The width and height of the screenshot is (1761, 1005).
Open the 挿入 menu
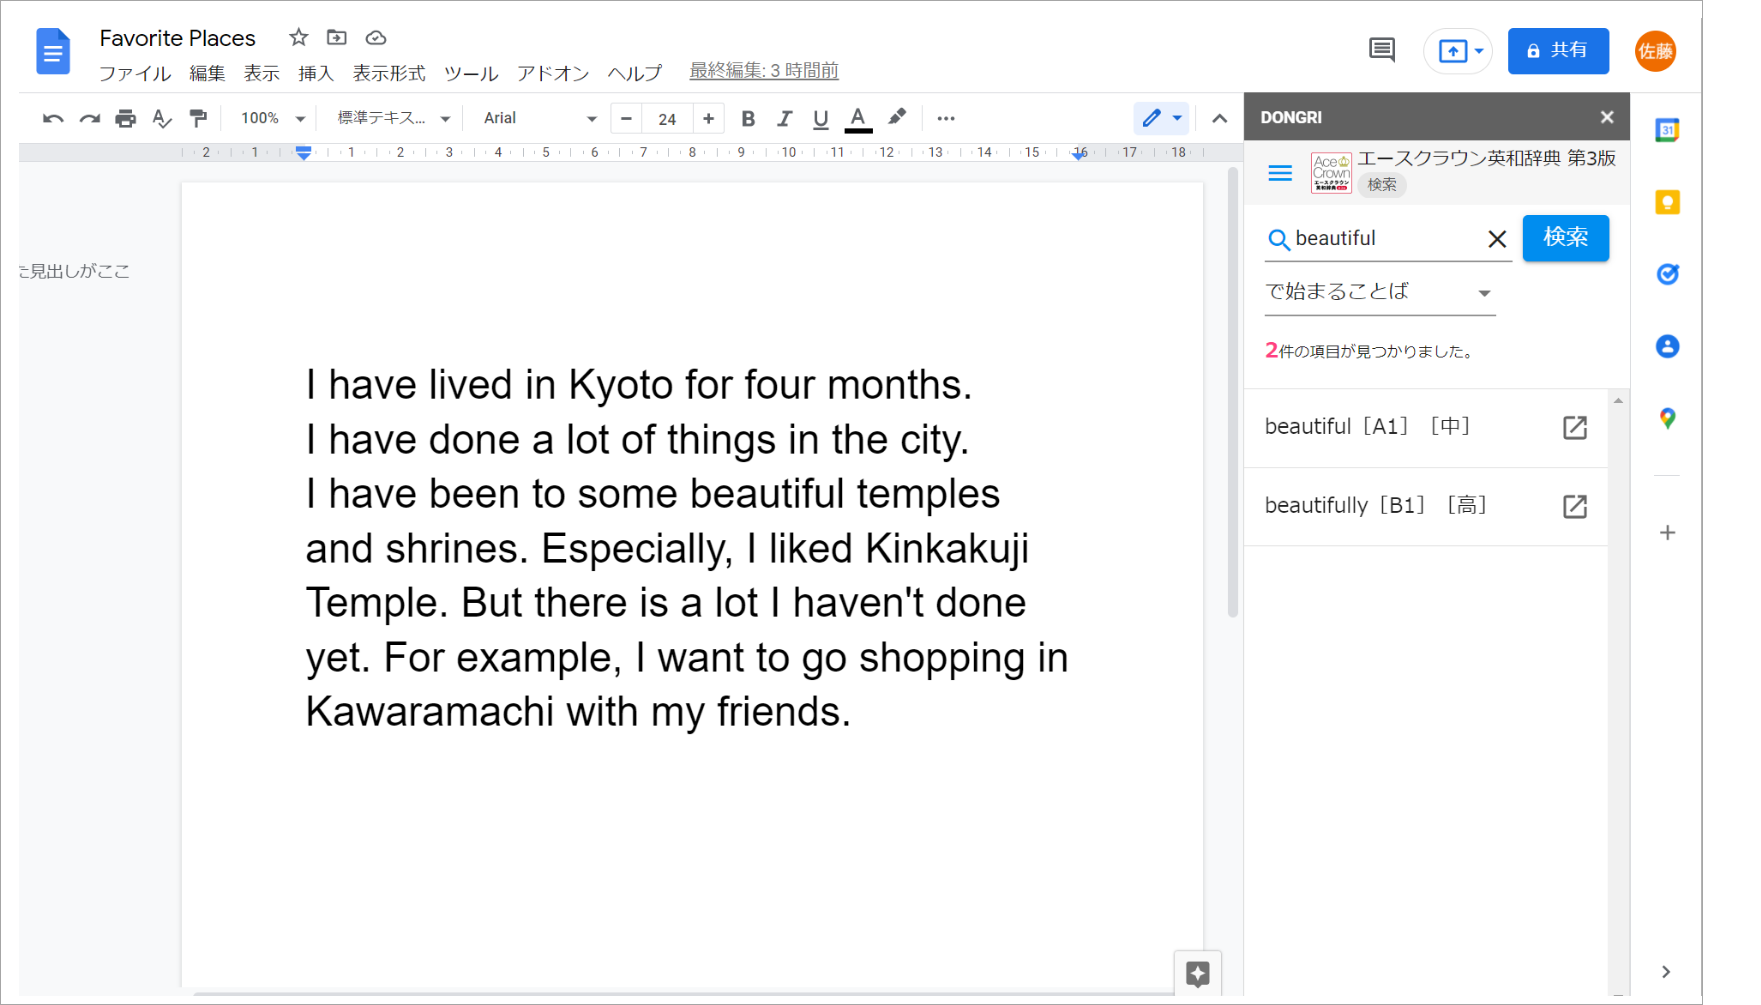(x=316, y=73)
